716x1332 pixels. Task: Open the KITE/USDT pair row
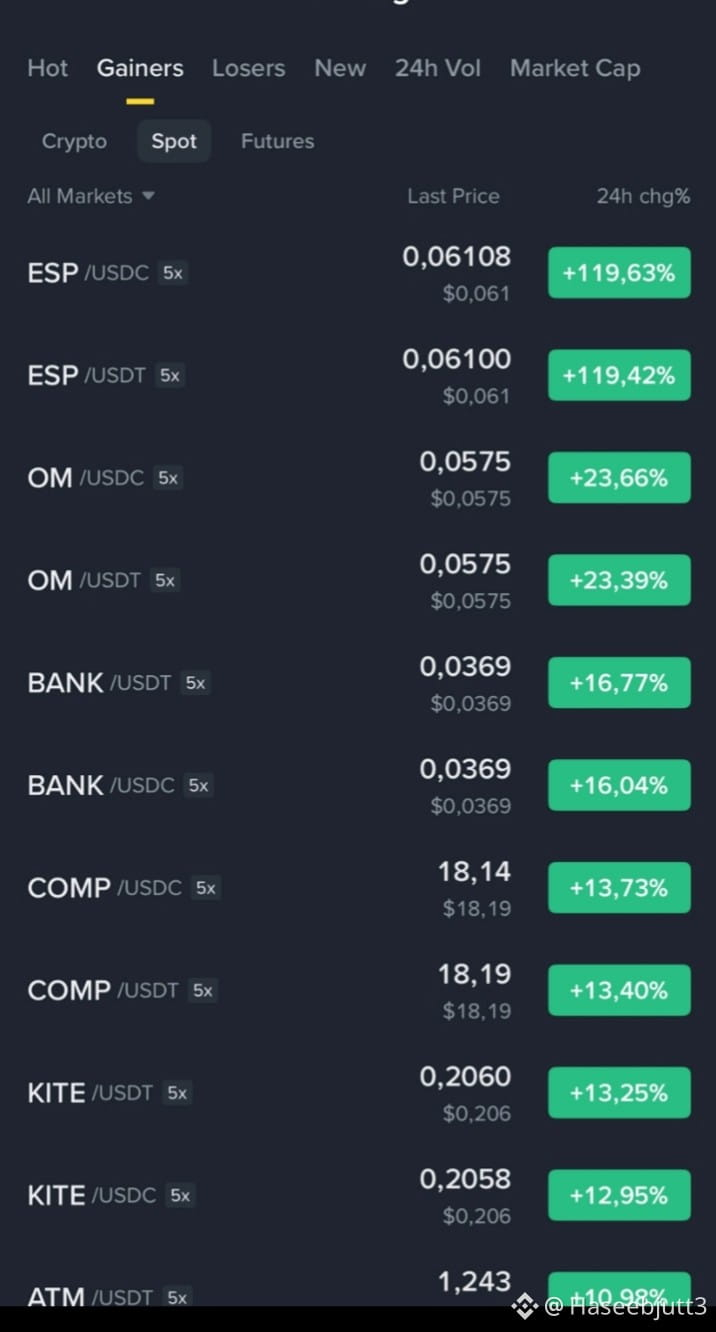tap(358, 1093)
